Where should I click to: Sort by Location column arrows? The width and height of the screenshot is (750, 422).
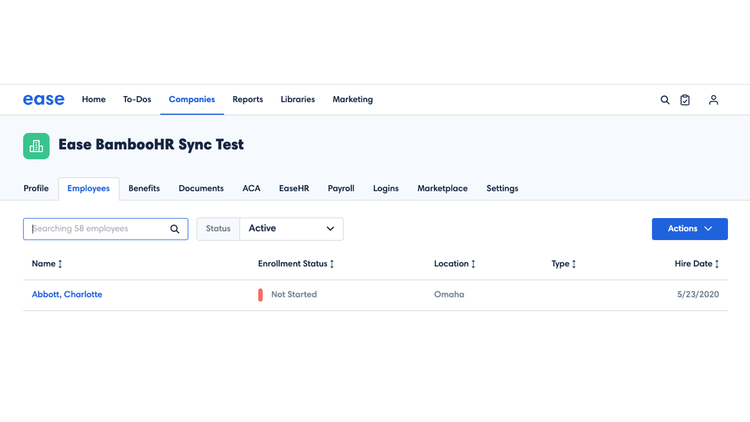point(473,264)
